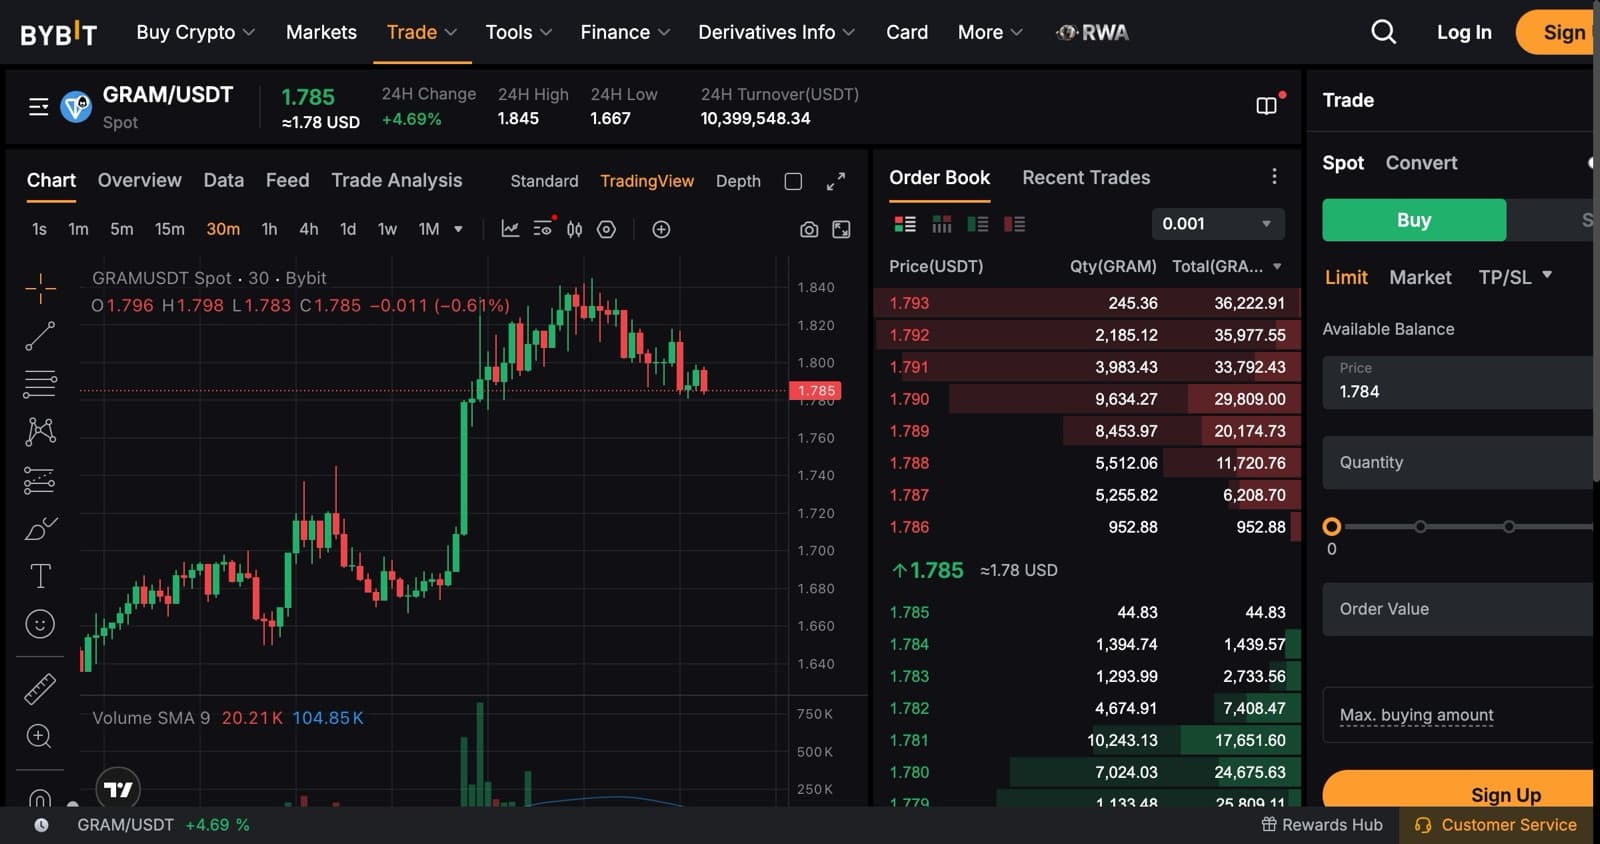Toggle chart layout square icon
Image resolution: width=1600 pixels, height=844 pixels.
[x=793, y=181]
